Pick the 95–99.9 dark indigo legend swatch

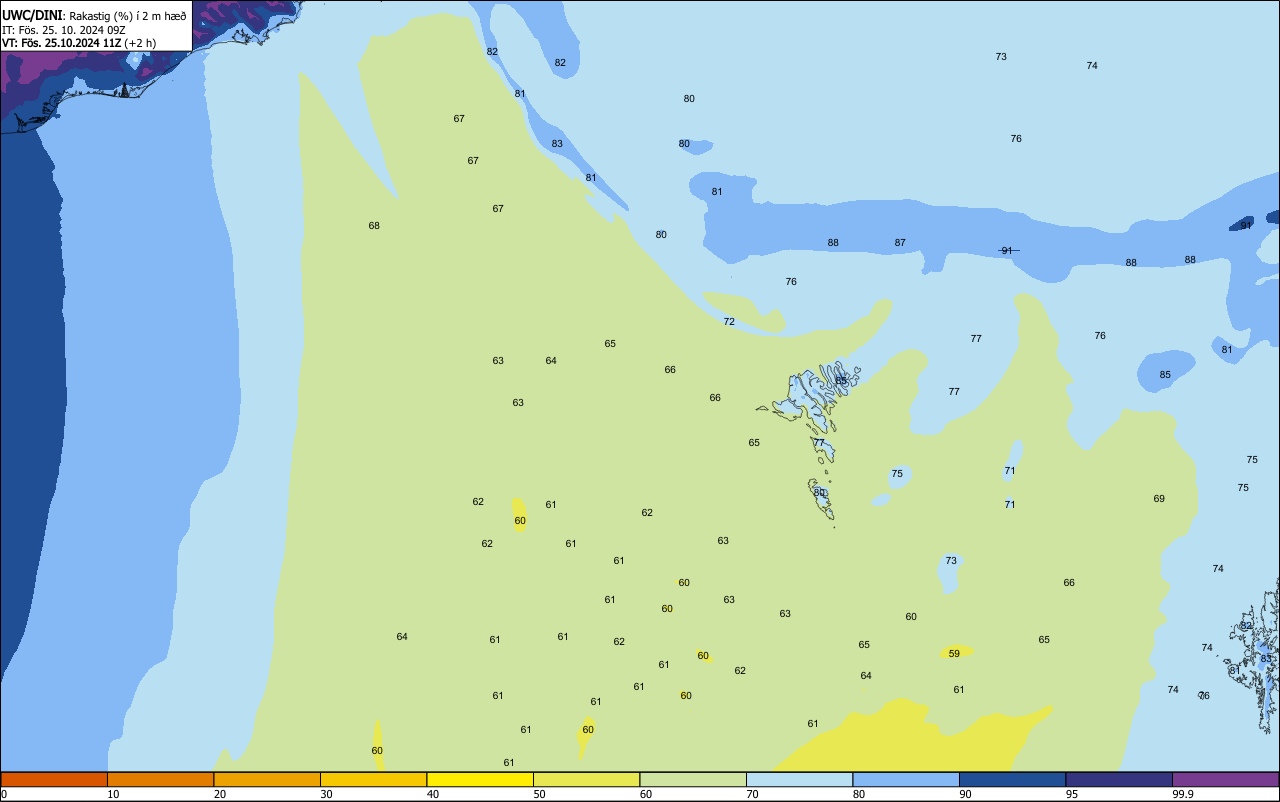pyautogui.click(x=1119, y=779)
